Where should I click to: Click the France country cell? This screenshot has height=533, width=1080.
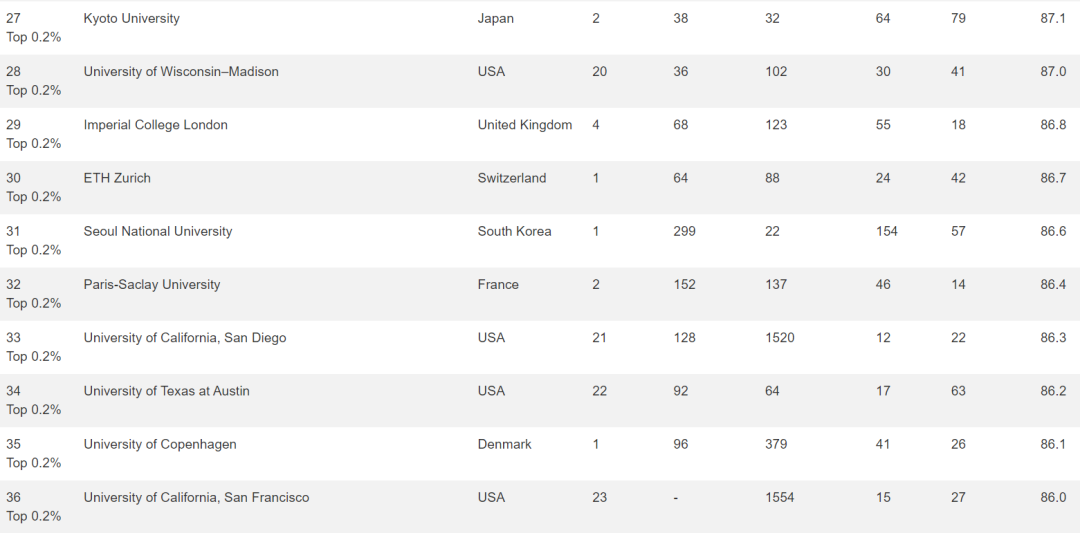coord(498,284)
